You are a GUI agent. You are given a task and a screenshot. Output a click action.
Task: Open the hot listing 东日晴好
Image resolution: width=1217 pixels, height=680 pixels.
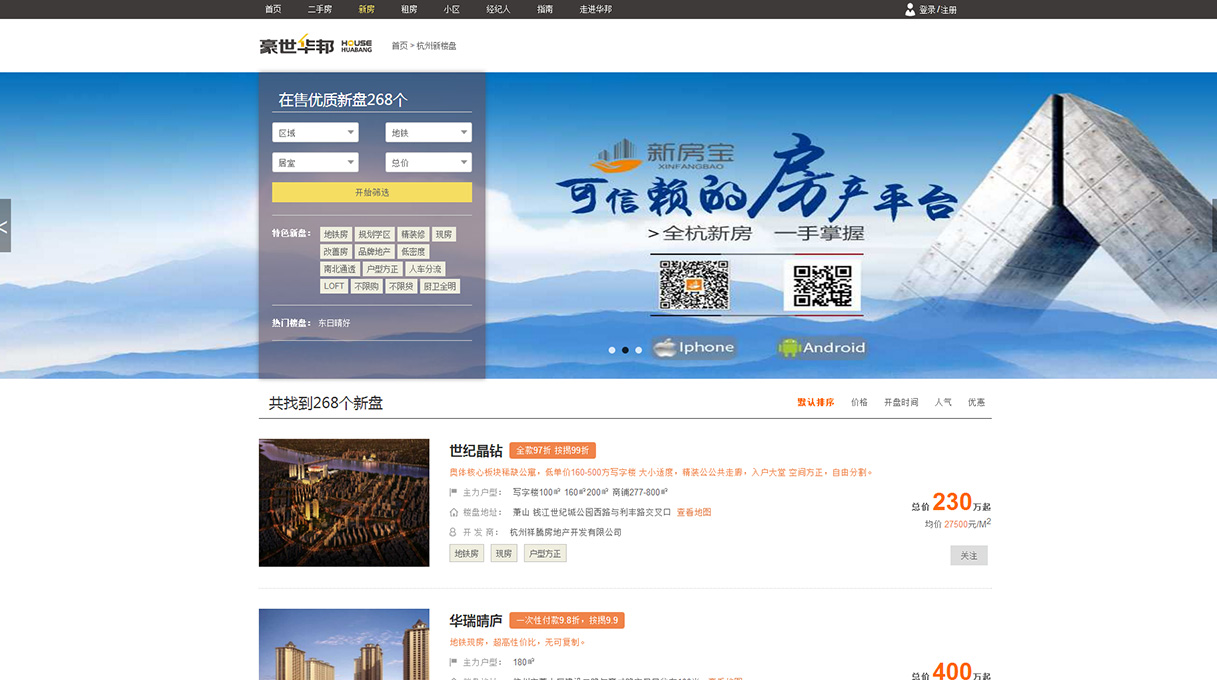pos(334,323)
